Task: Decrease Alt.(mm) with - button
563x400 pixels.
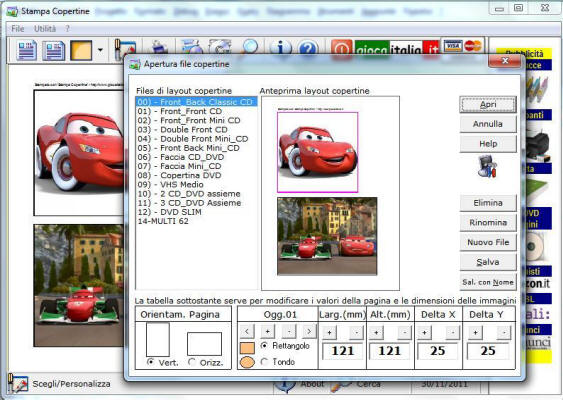Action: (x=404, y=332)
